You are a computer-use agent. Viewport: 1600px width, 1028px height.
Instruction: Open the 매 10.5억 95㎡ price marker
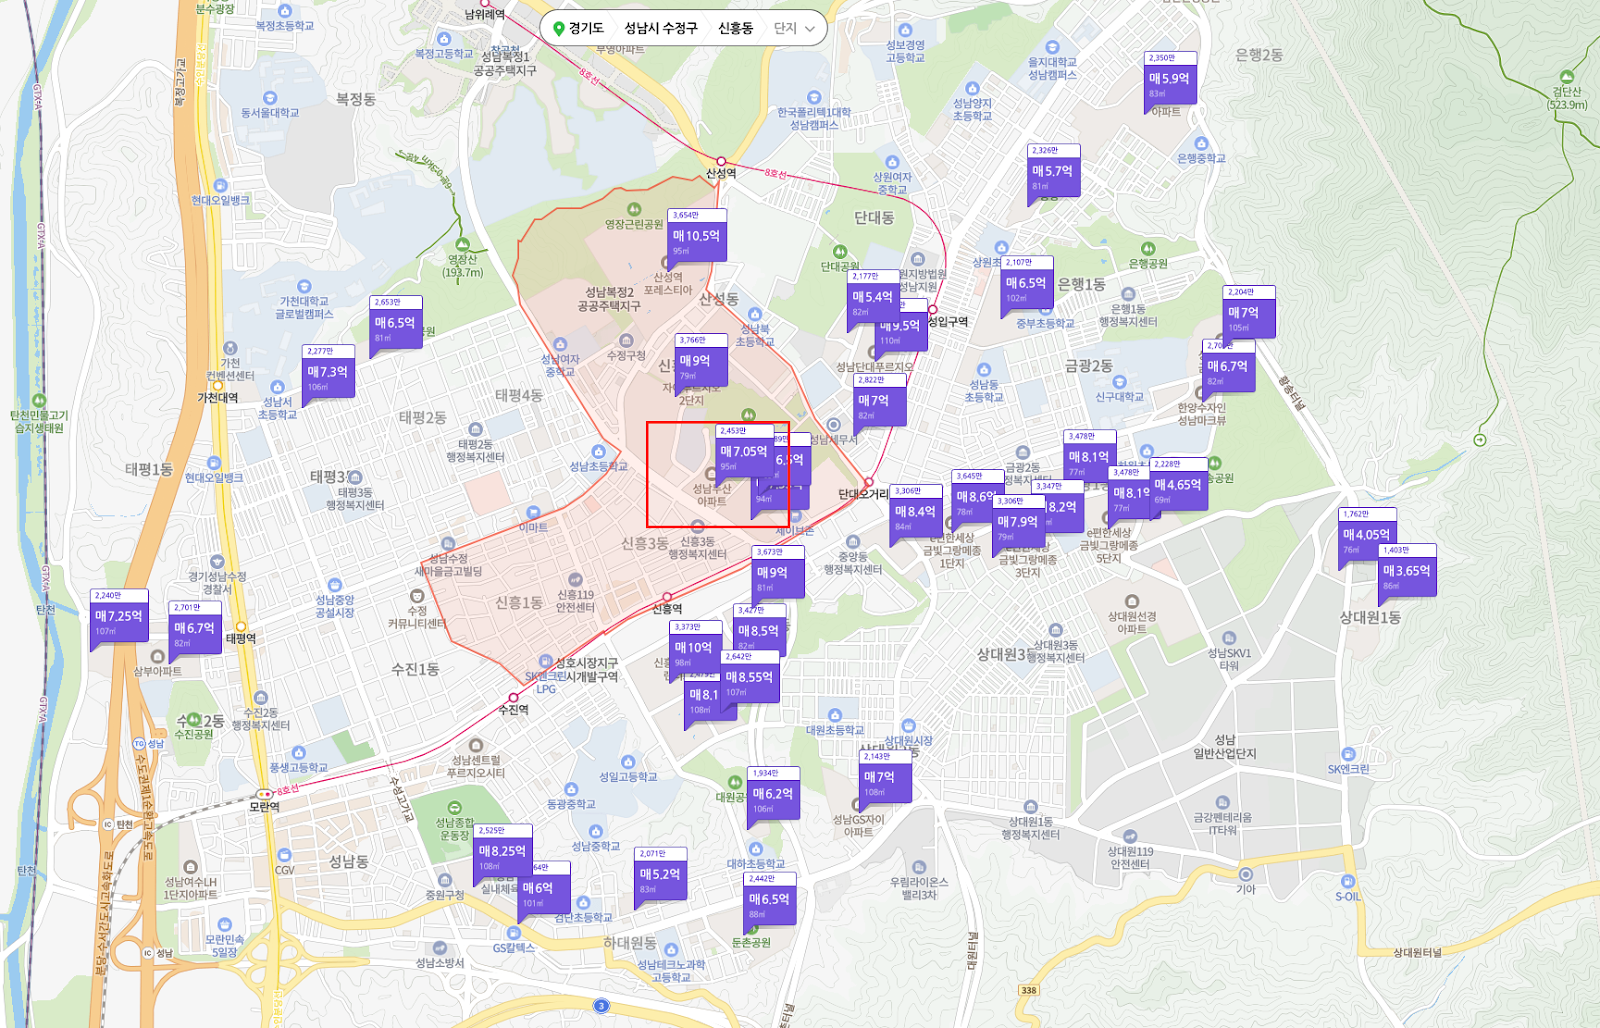[x=696, y=236]
